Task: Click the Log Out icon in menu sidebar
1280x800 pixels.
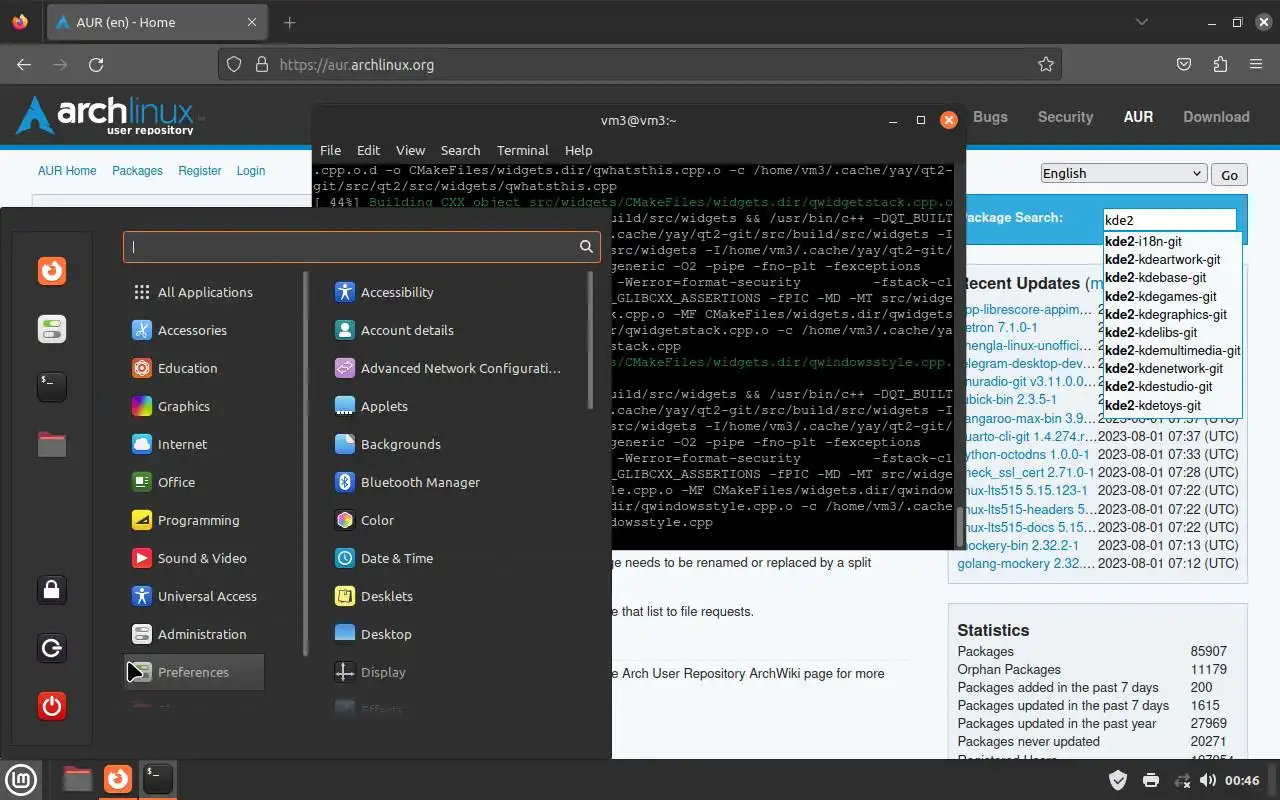Action: (x=52, y=648)
